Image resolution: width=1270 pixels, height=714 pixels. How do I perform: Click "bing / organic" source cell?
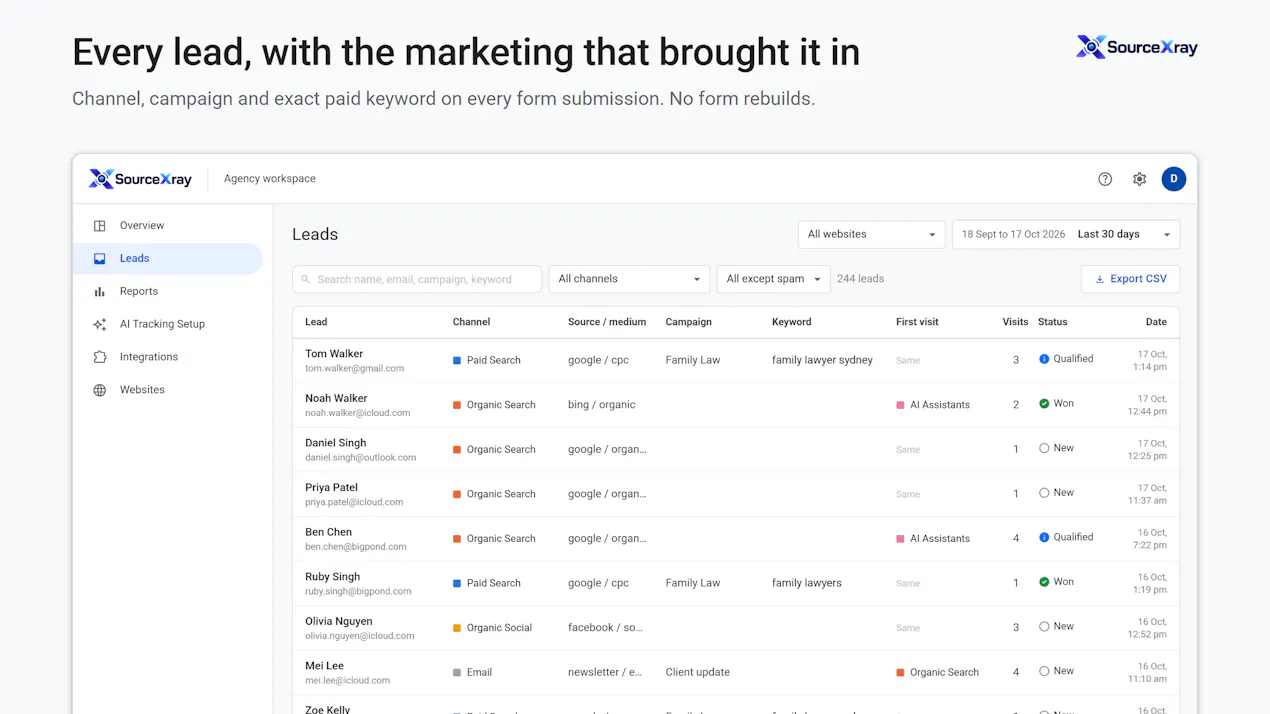602,405
